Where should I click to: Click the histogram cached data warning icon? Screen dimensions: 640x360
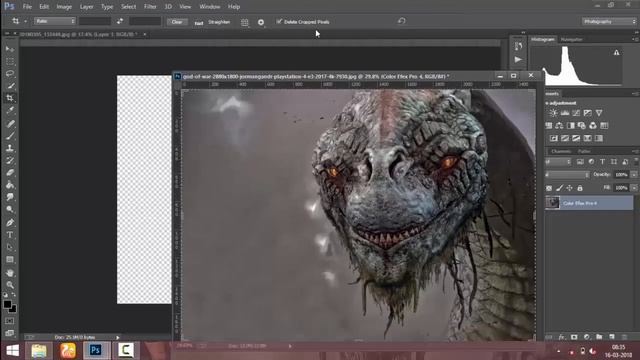click(x=616, y=52)
